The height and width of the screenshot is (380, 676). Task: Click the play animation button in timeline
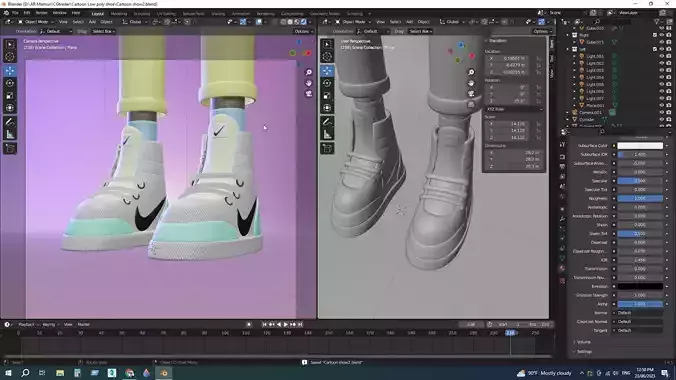[x=285, y=324]
